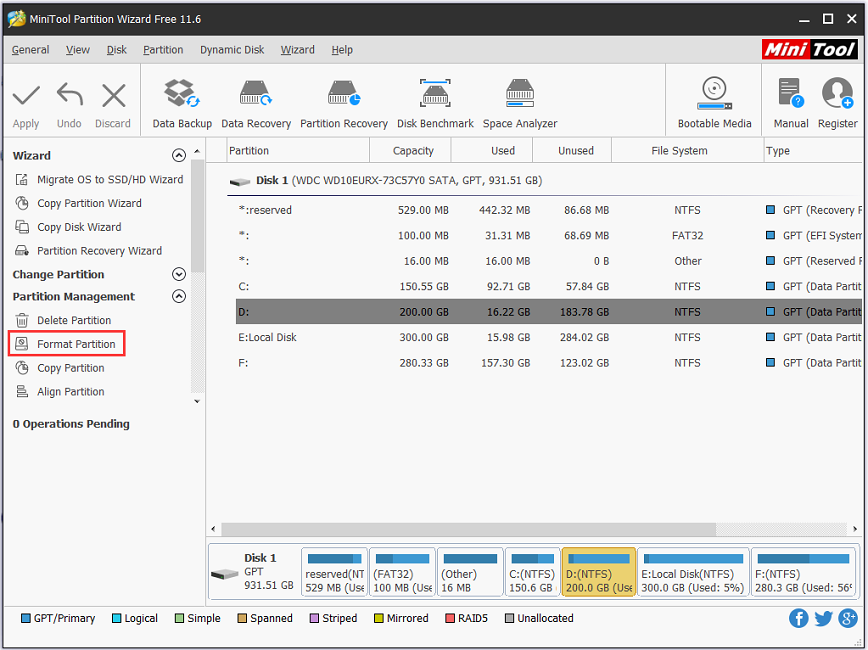The width and height of the screenshot is (868, 650).
Task: Open the Wizard menu
Action: point(297,50)
